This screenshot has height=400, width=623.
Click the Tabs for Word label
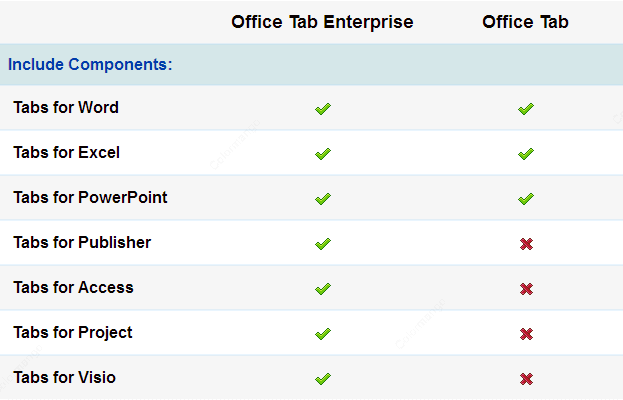point(66,107)
